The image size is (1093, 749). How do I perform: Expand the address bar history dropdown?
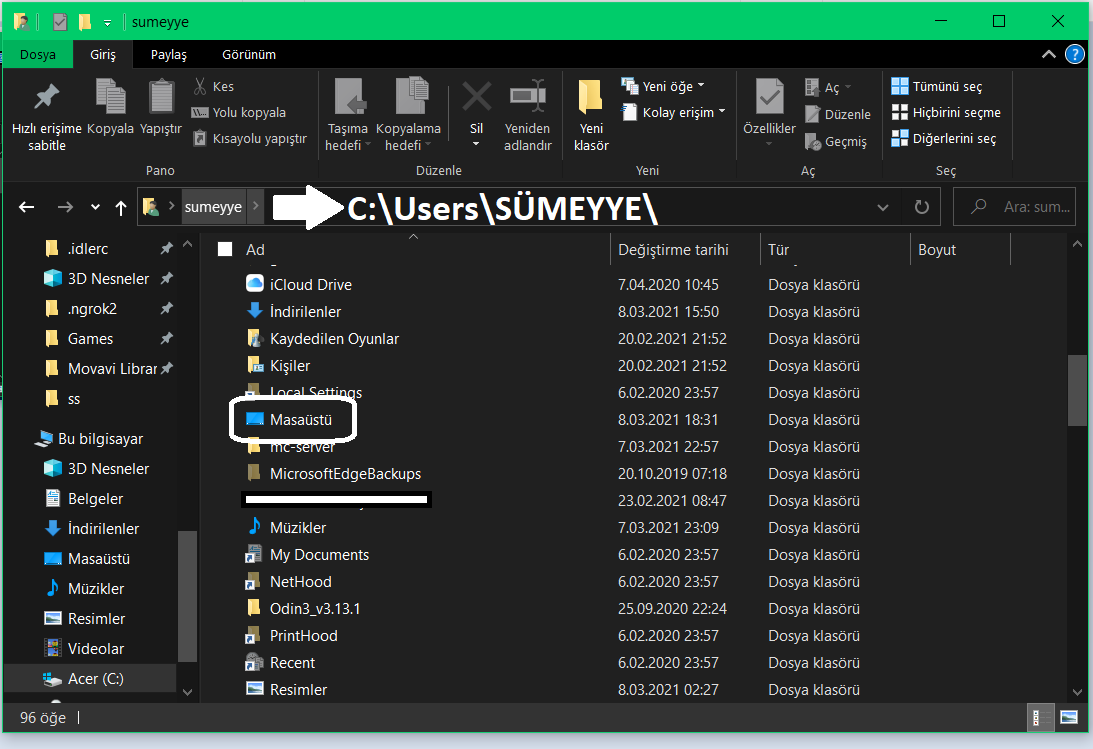click(882, 206)
